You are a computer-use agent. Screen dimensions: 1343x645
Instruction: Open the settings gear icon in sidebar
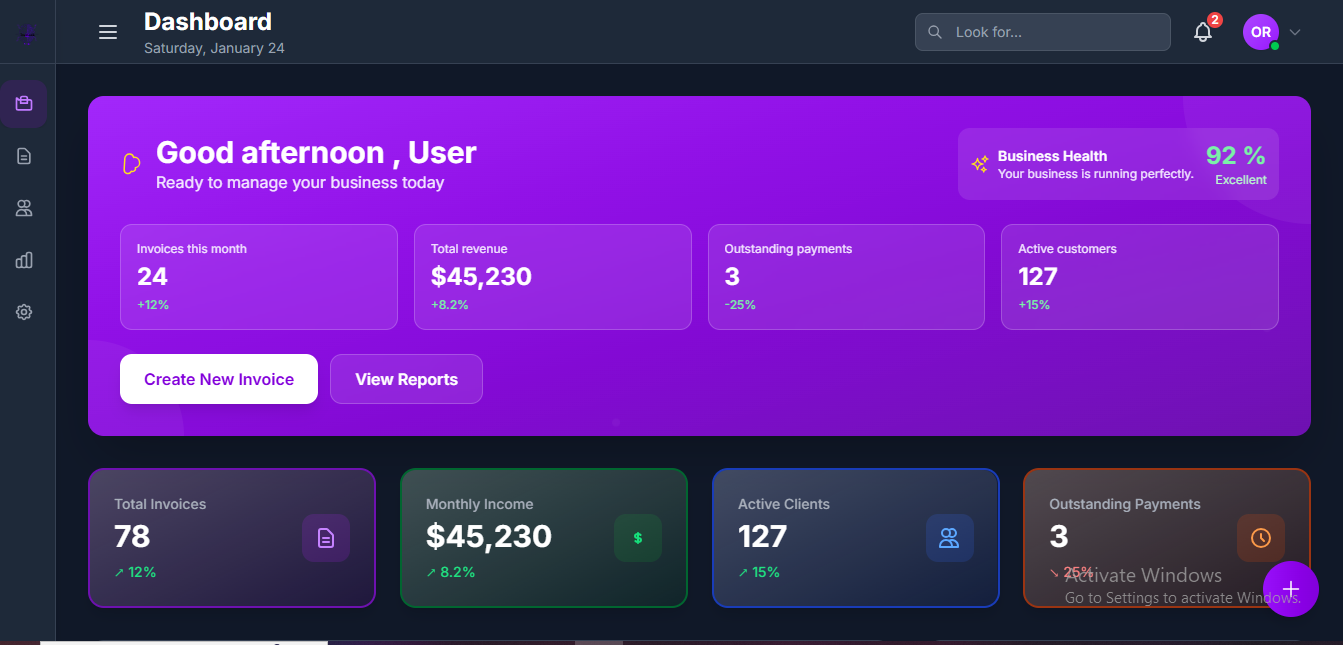[24, 312]
